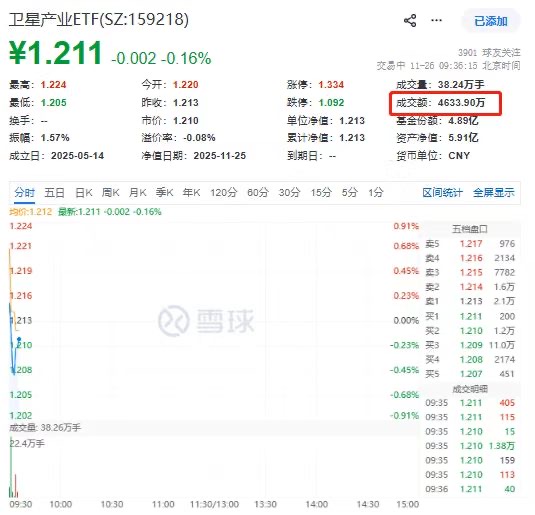Screen dimensions: 535x515
Task: Click the 卖1 order row at 1.213
Action: [x=470, y=301]
